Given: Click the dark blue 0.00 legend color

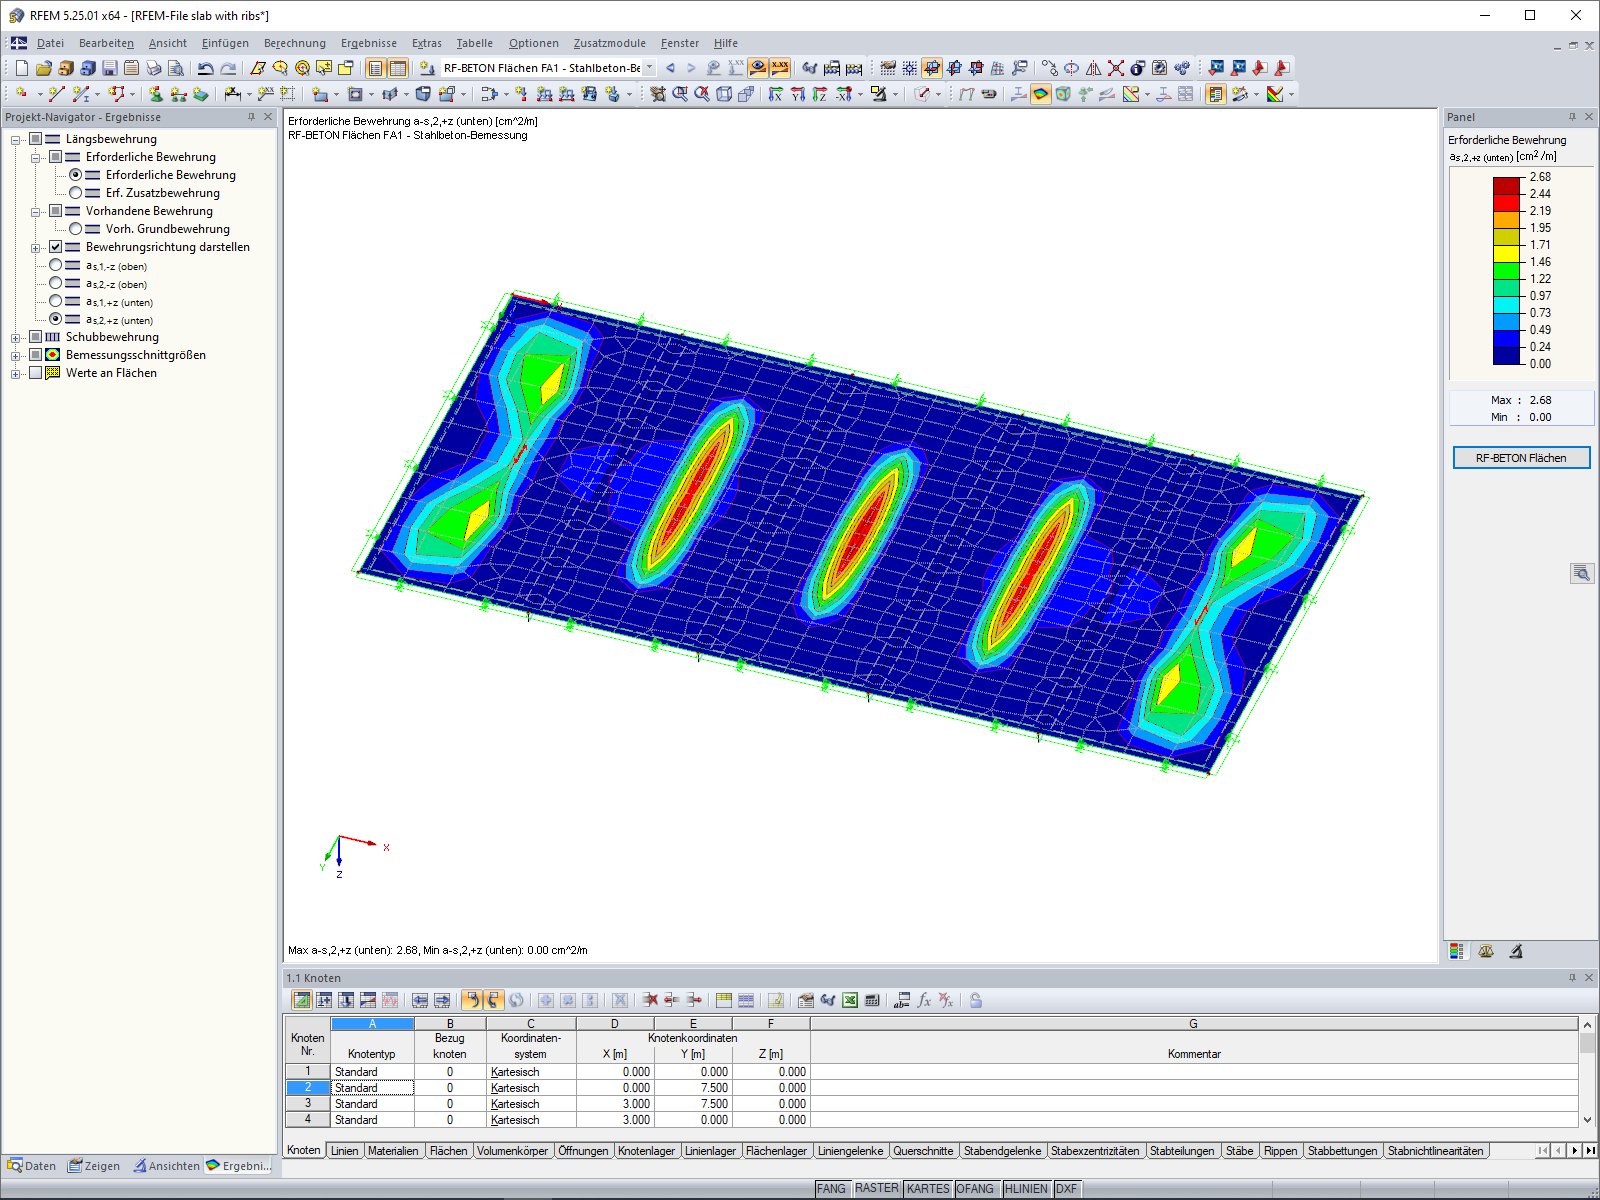Looking at the screenshot, I should [x=1507, y=355].
